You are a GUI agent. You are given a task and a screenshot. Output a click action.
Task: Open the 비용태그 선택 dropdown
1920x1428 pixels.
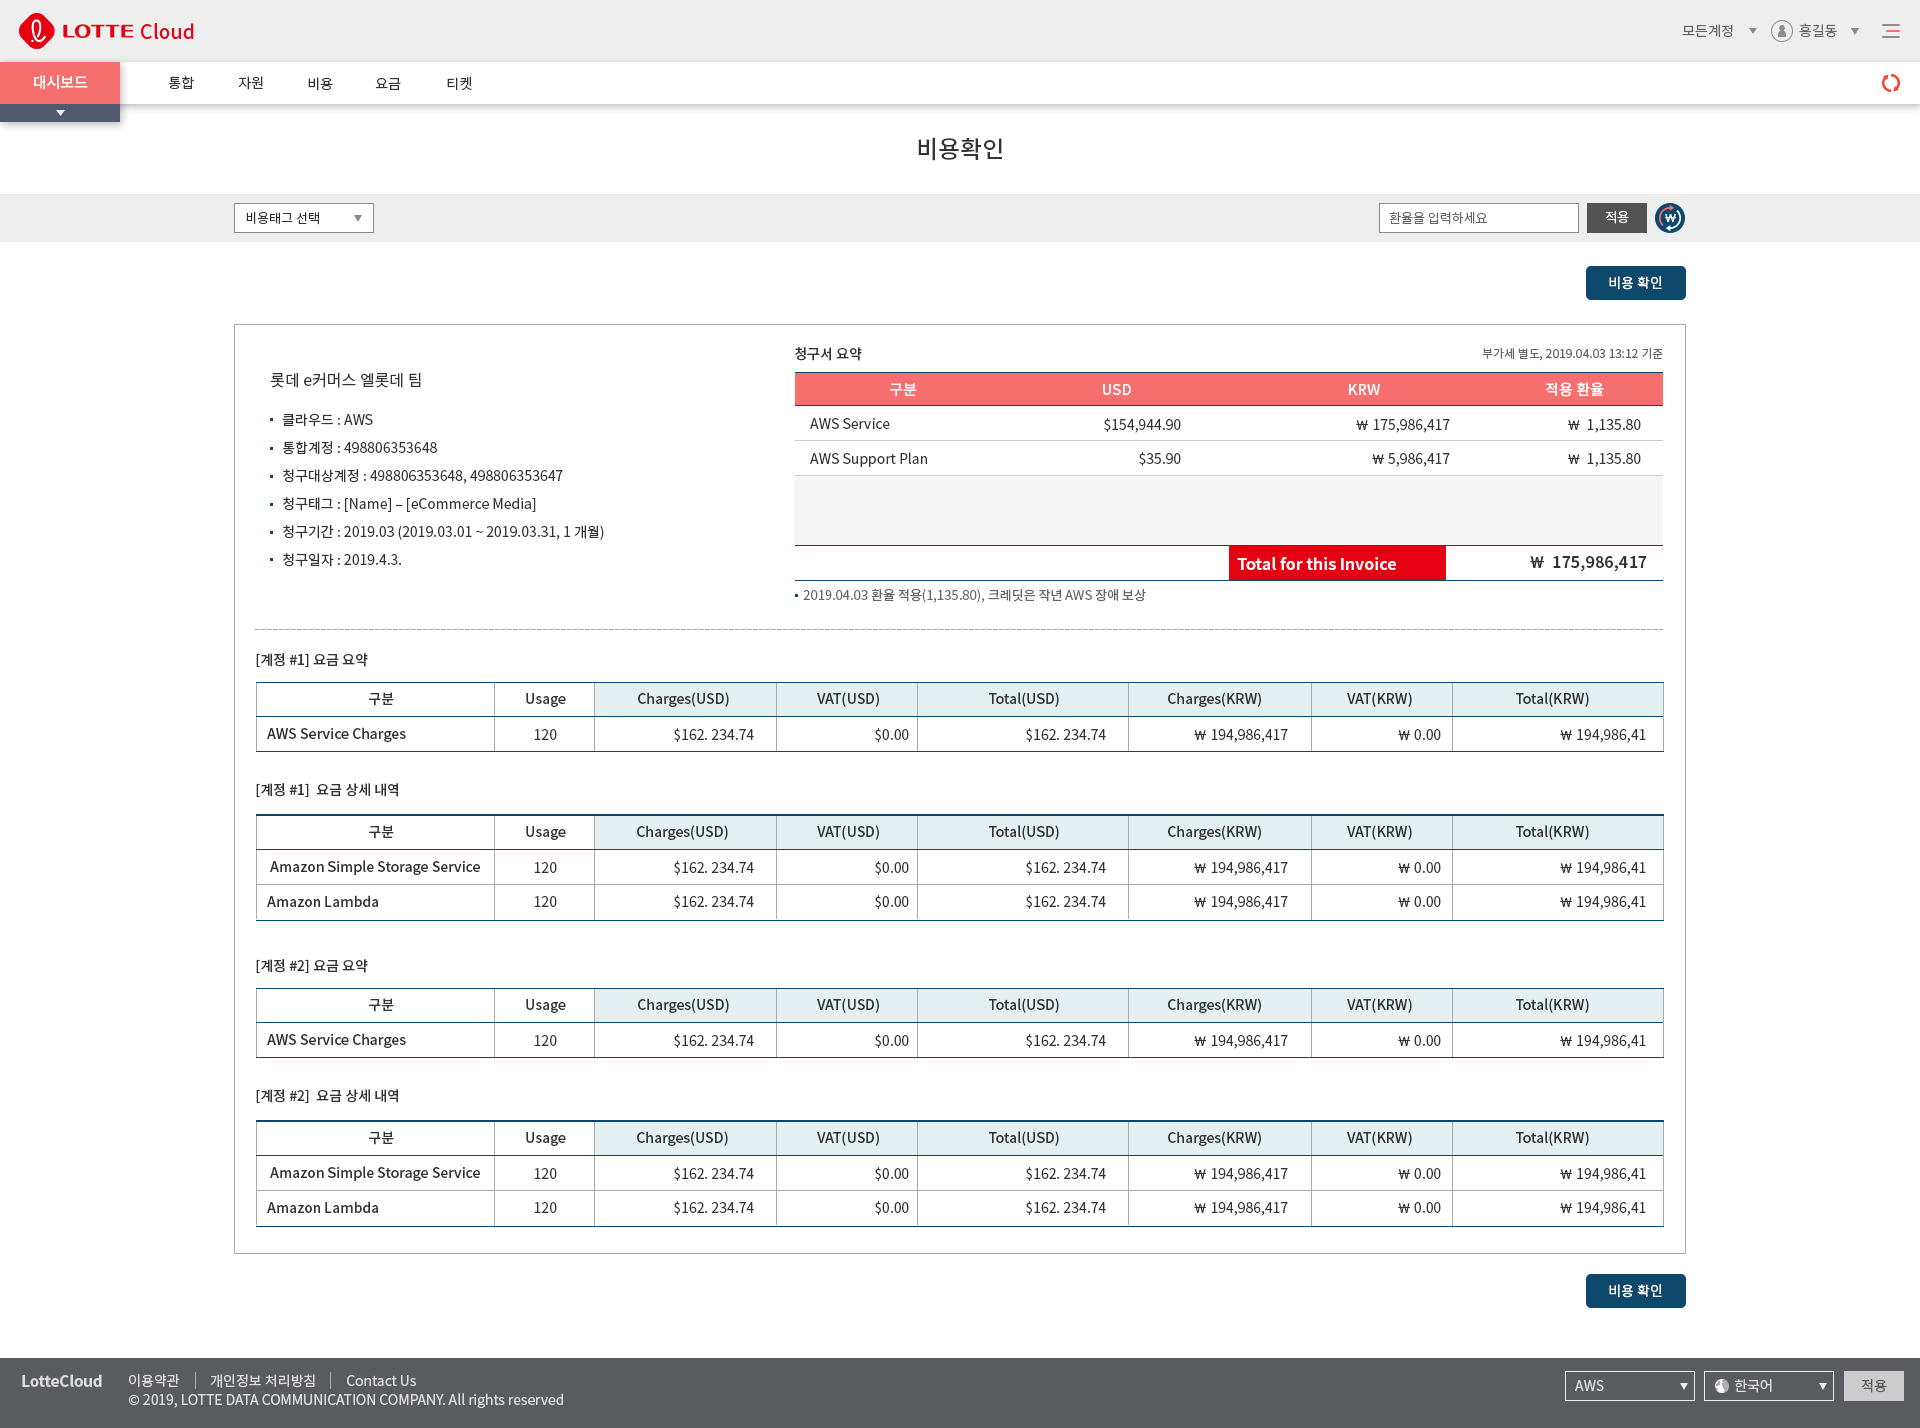pos(304,218)
